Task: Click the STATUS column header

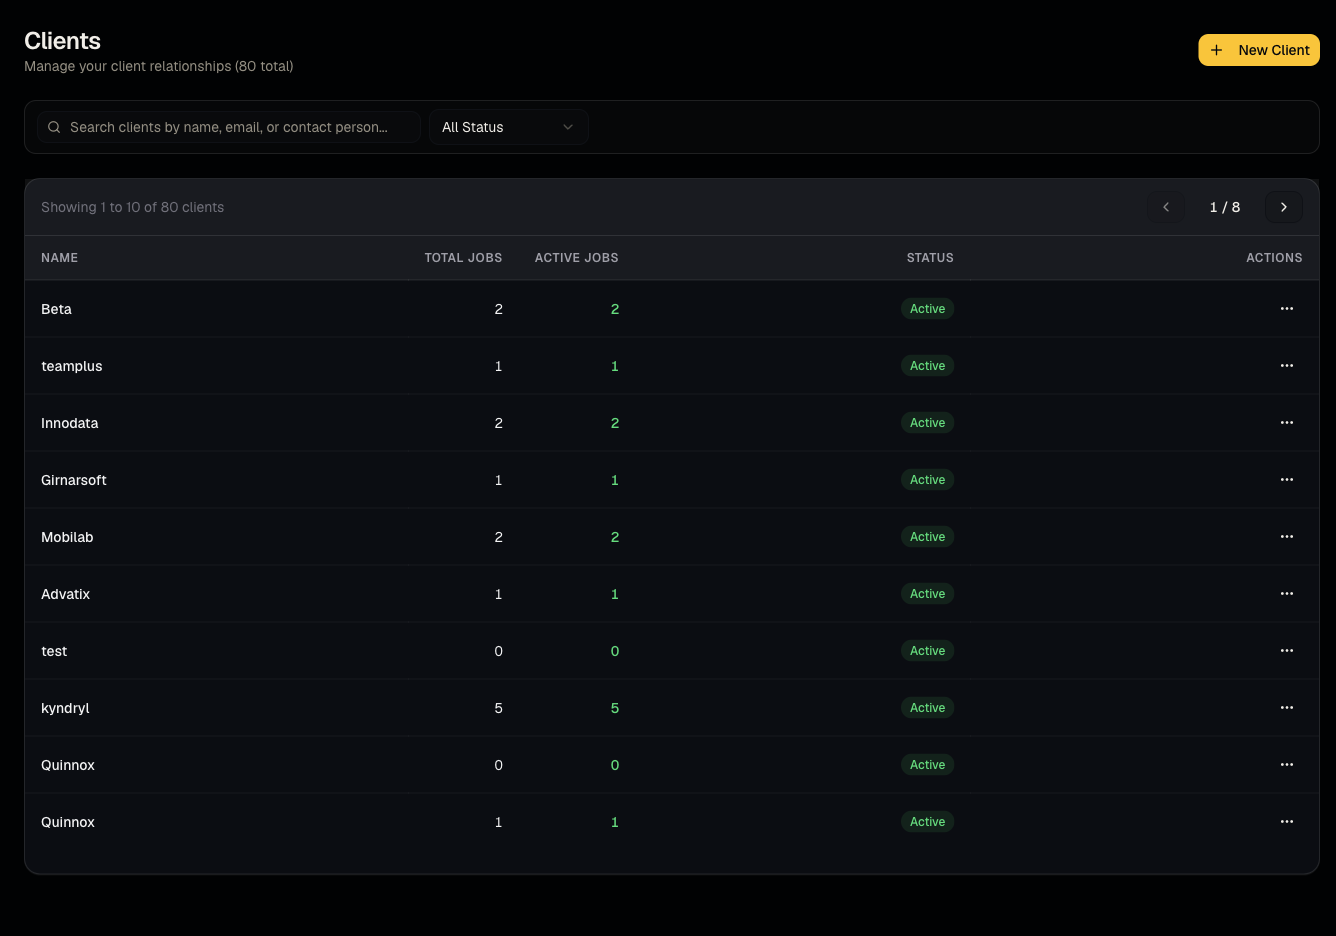Action: click(930, 258)
